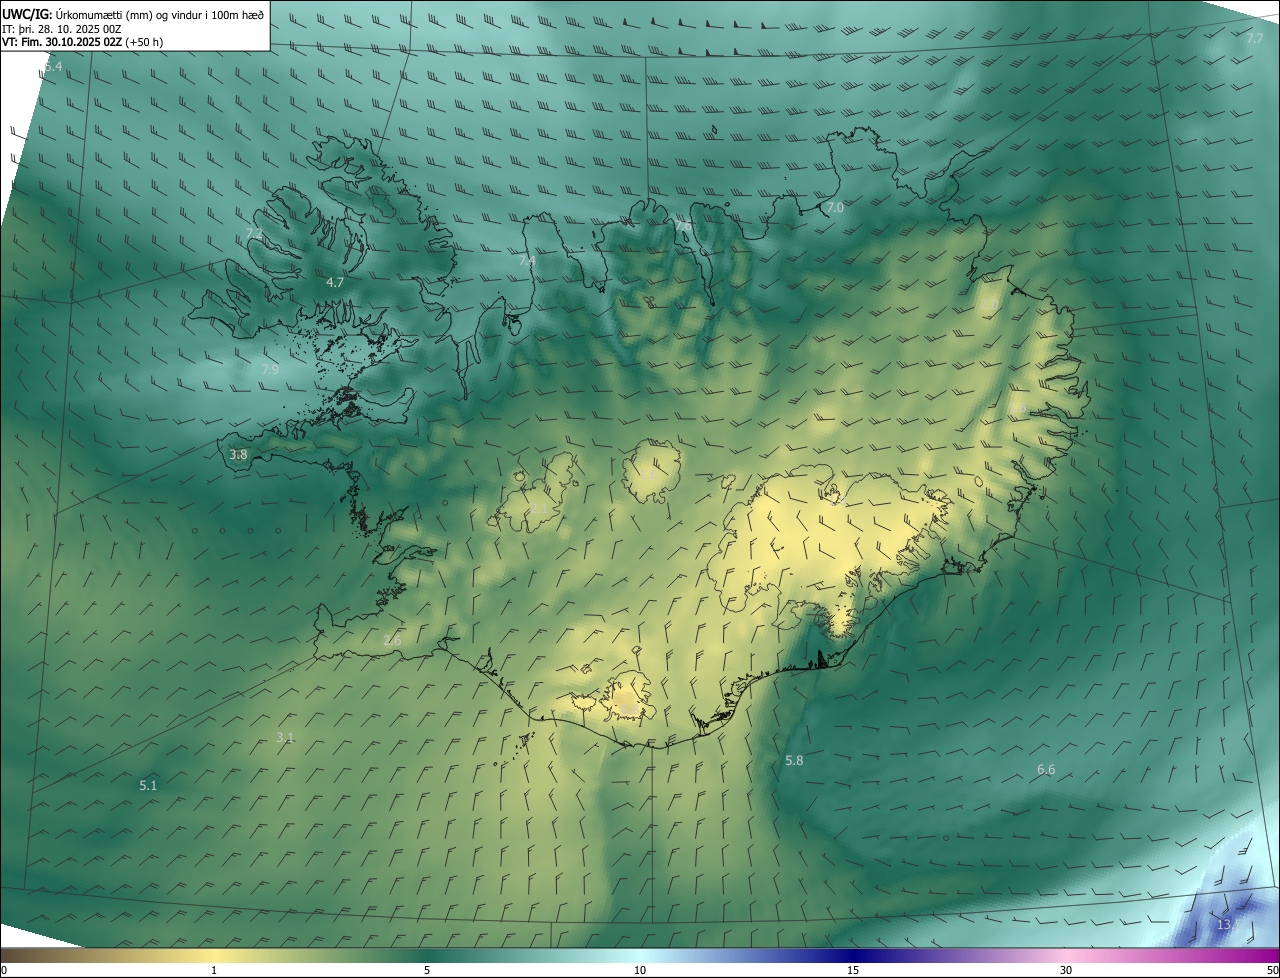Click the 15 tick on the color scale

853,970
